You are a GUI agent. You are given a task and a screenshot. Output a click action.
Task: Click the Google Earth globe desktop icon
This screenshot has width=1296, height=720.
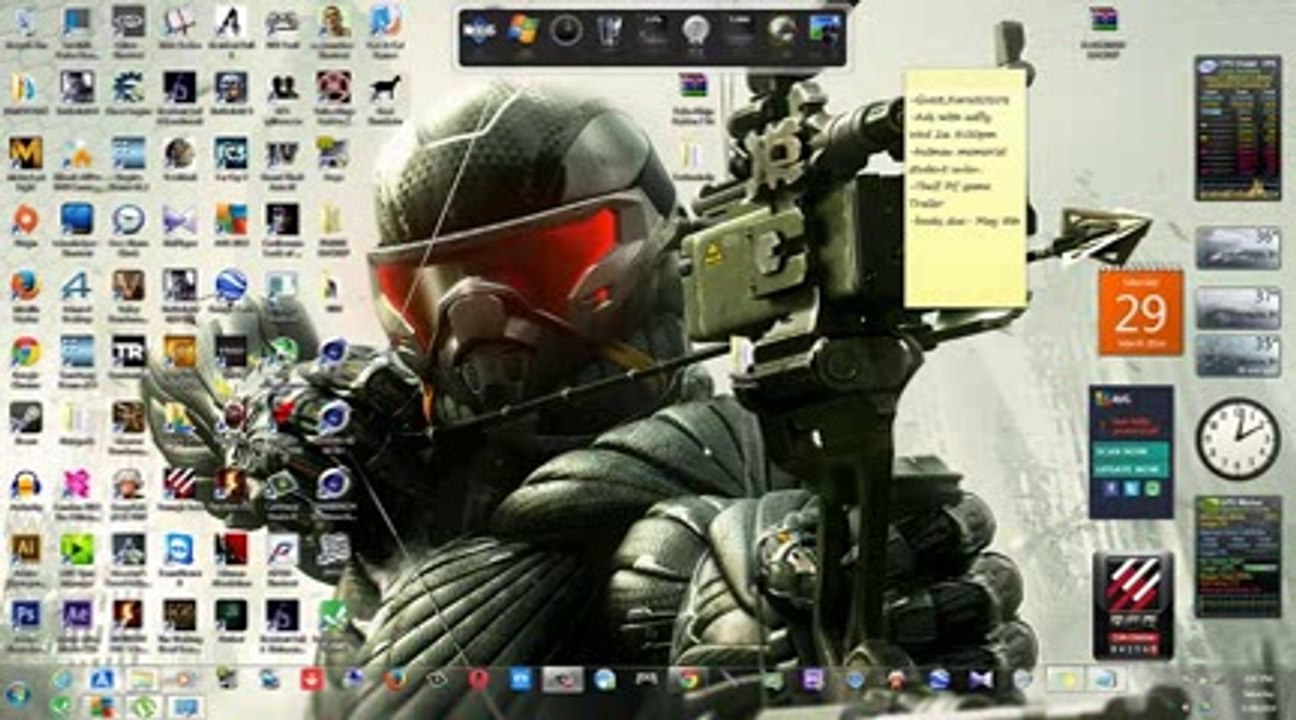(231, 285)
